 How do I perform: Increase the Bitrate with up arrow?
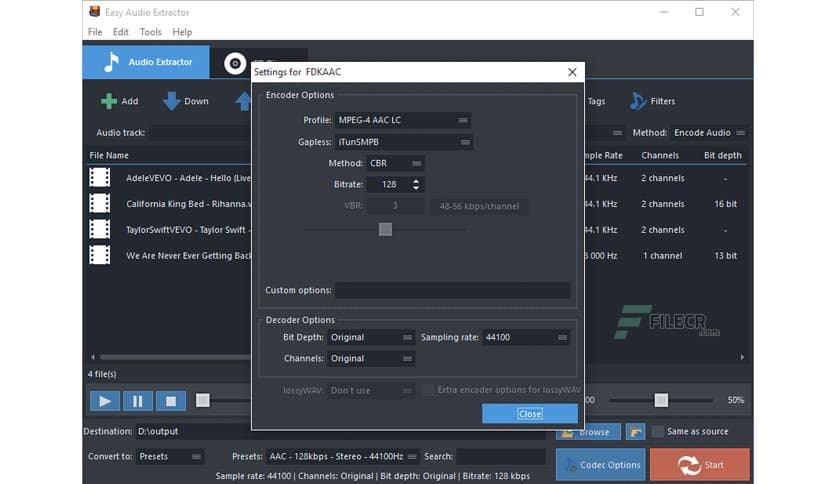point(416,181)
